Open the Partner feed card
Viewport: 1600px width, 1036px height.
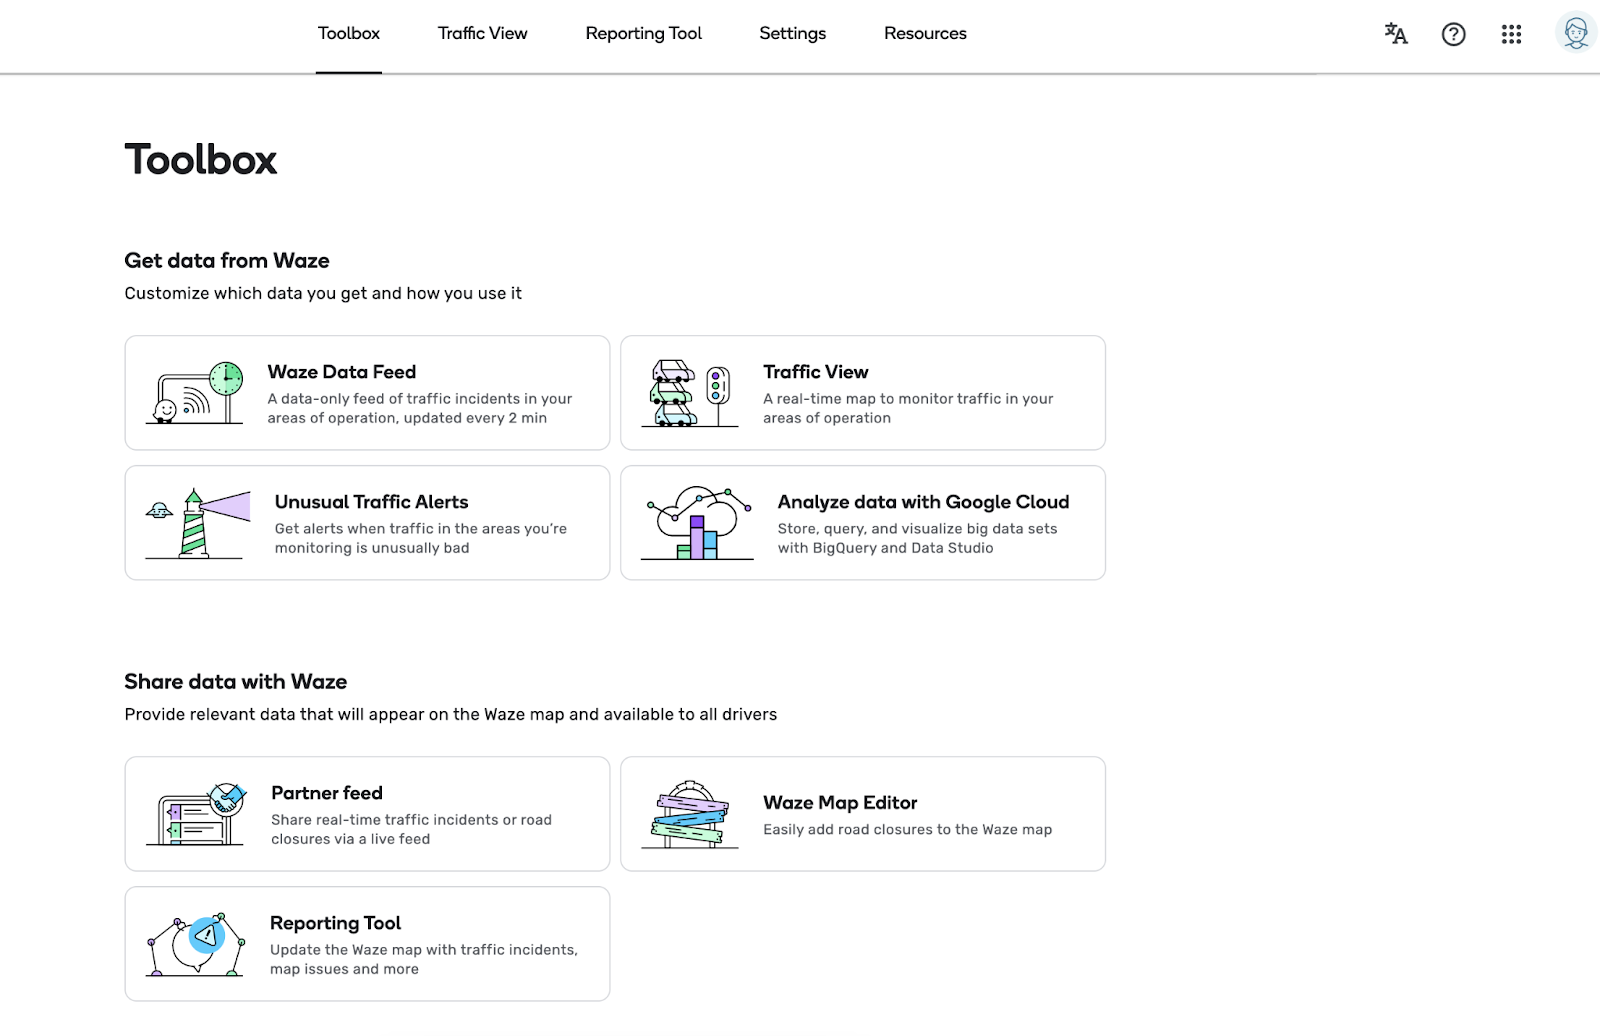tap(367, 813)
